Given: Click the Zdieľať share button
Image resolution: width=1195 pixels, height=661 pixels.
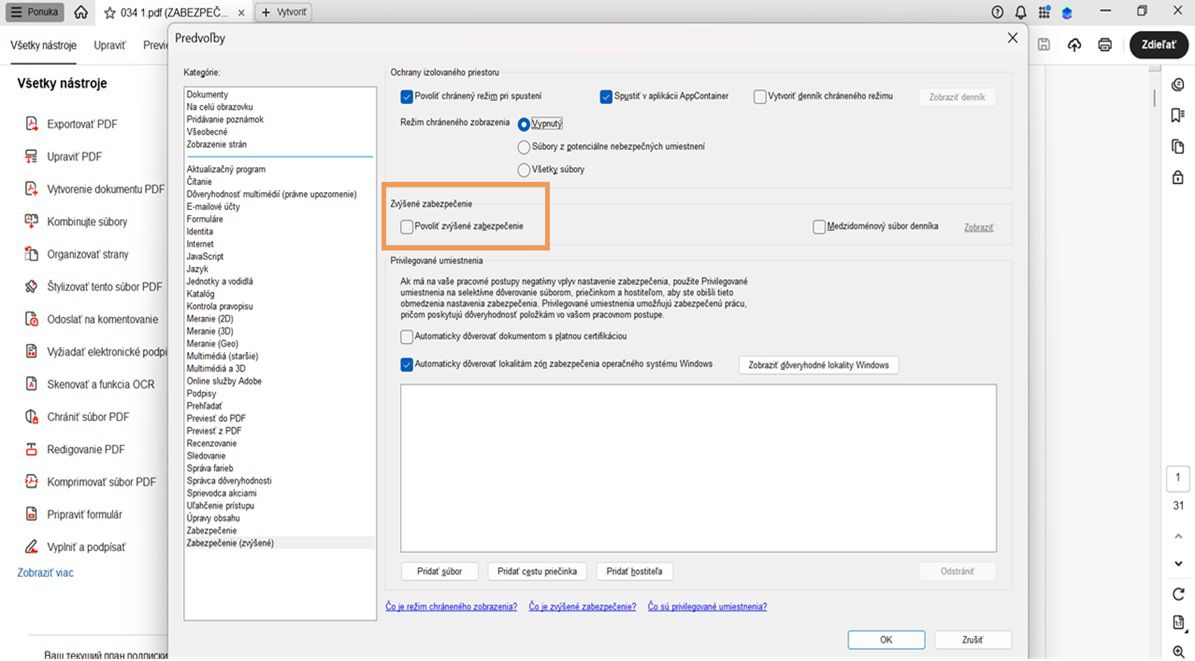Looking at the screenshot, I should click(1158, 44).
